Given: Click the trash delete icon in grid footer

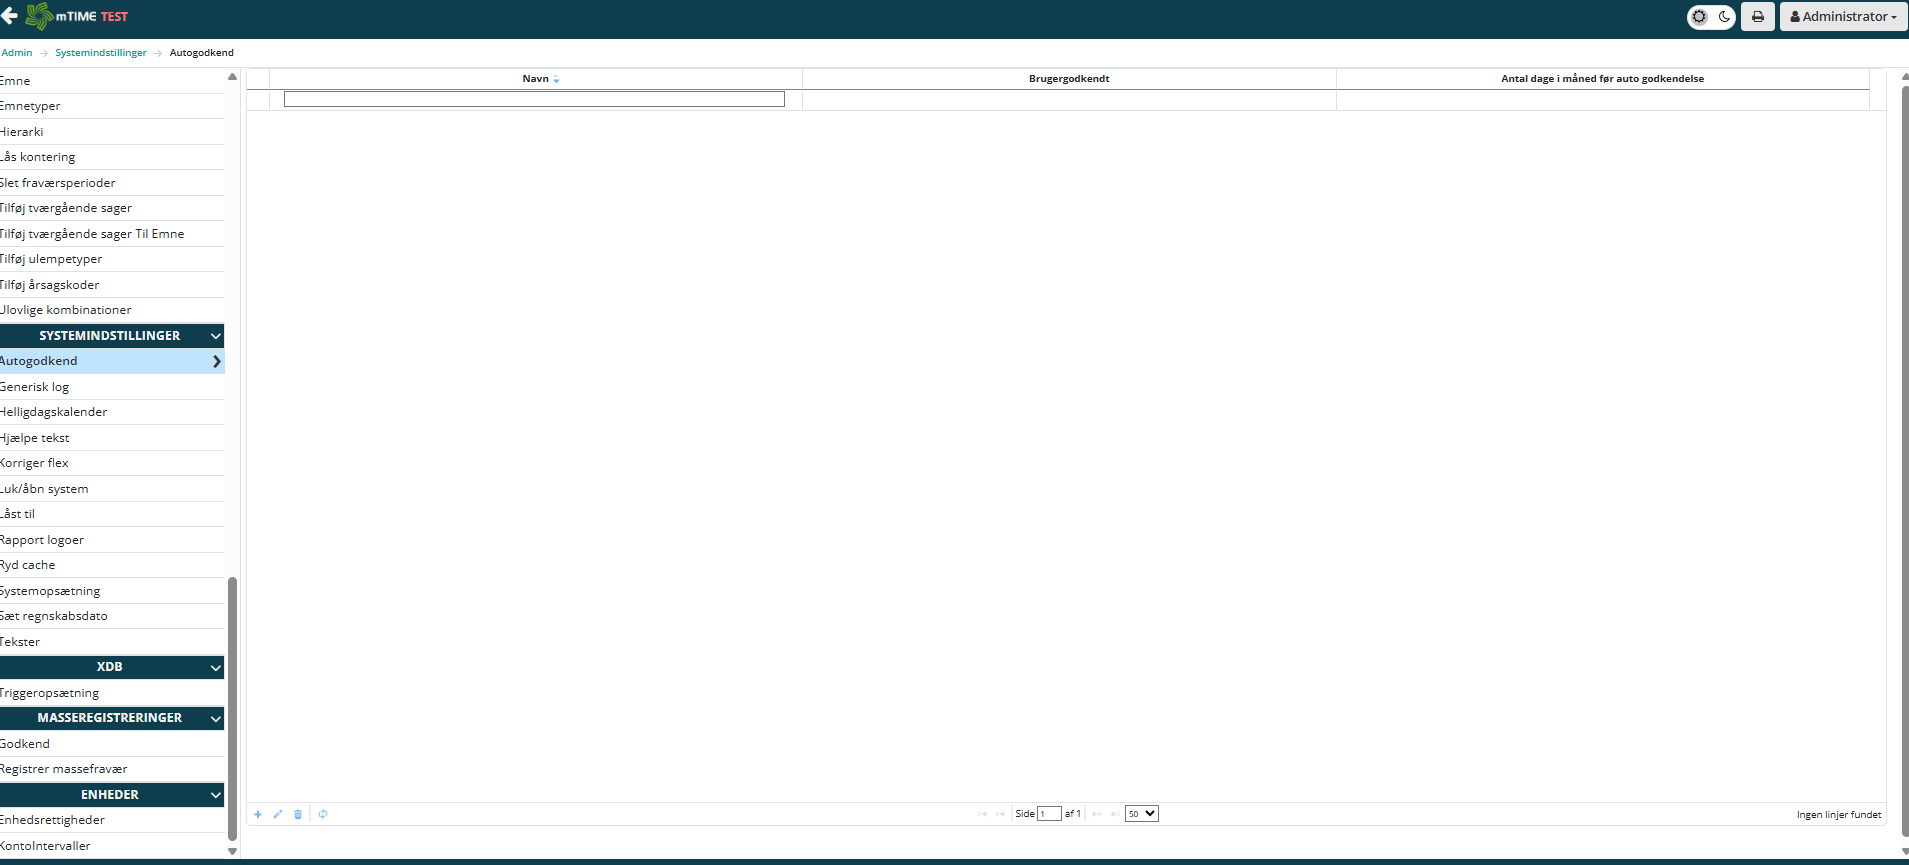Looking at the screenshot, I should pos(298,814).
